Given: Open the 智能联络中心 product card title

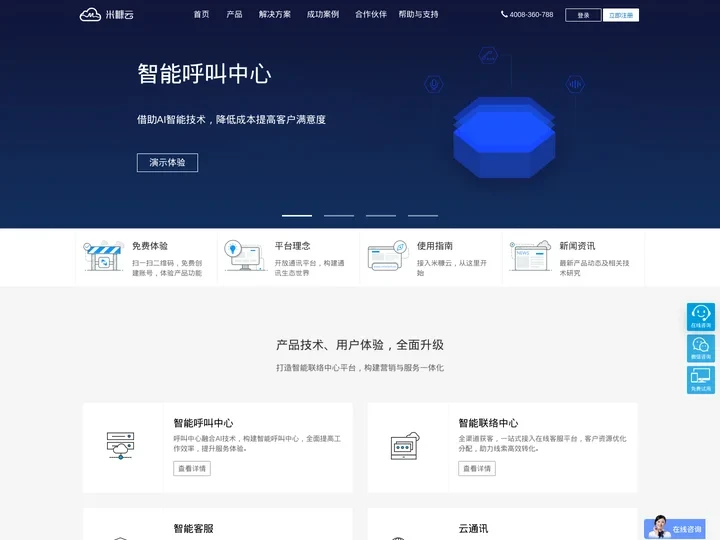Looking at the screenshot, I should (x=488, y=423).
